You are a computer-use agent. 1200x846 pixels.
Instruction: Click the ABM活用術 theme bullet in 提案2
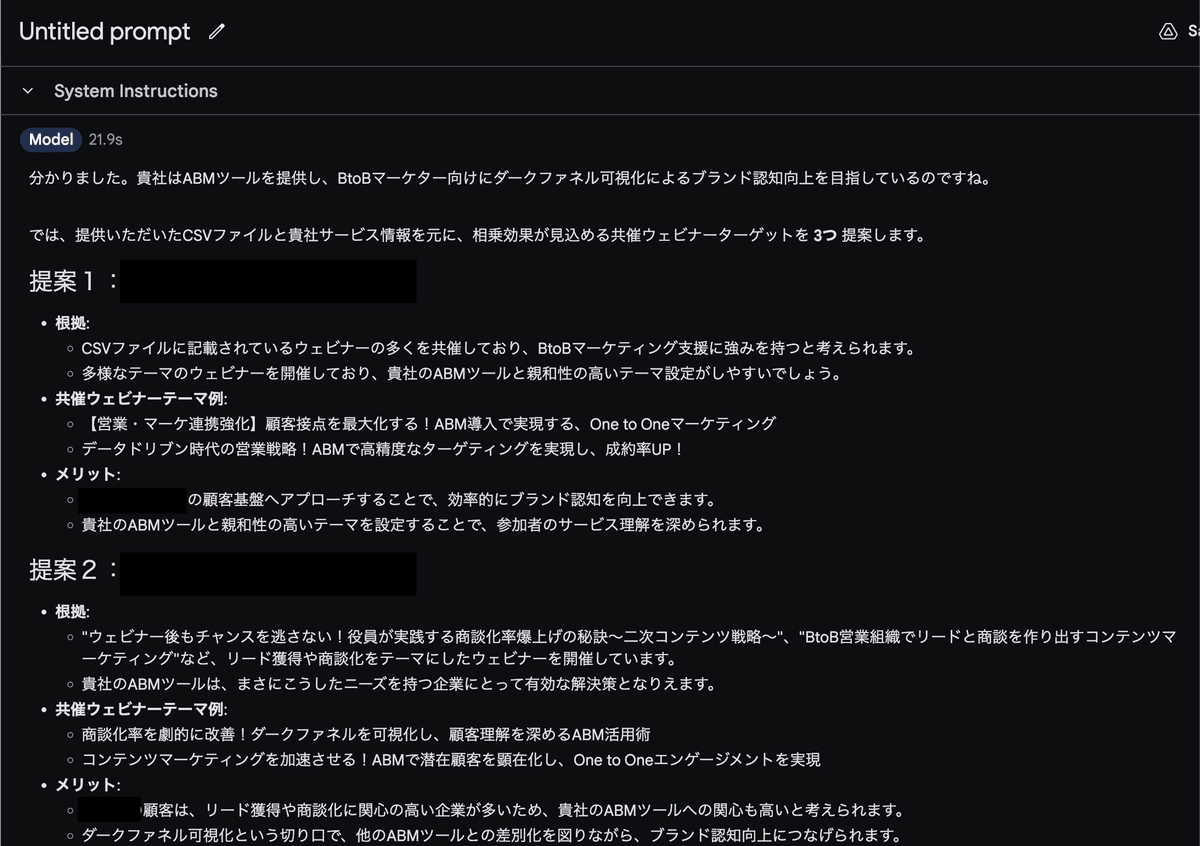click(400, 733)
